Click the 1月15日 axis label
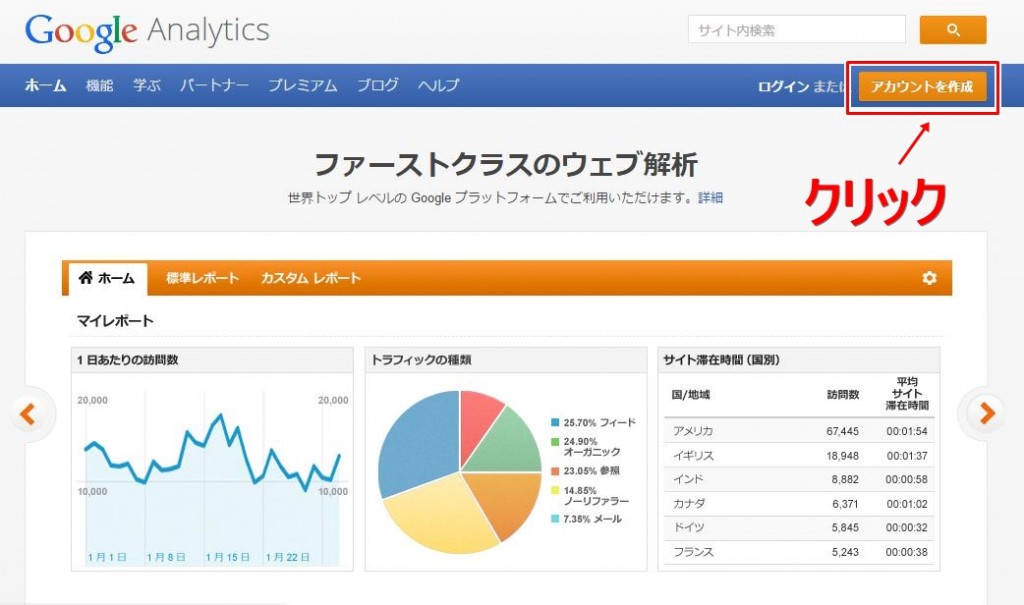This screenshot has height=605, width=1024. tap(228, 557)
